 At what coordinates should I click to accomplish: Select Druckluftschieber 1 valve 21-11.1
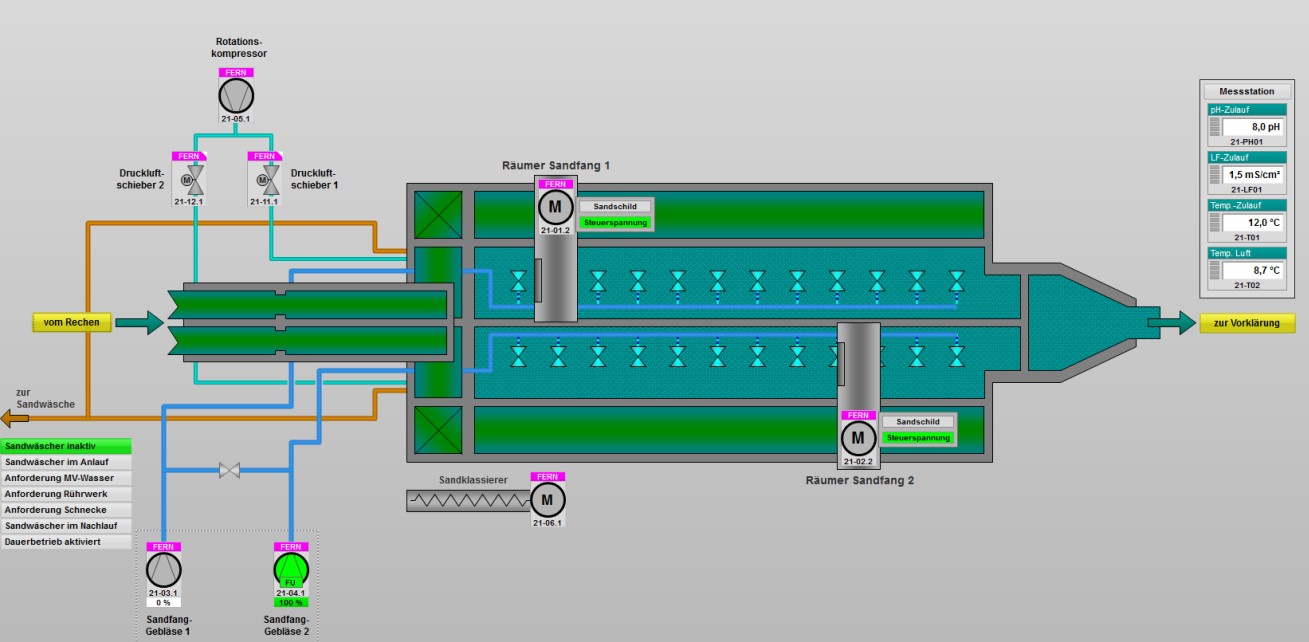265,180
